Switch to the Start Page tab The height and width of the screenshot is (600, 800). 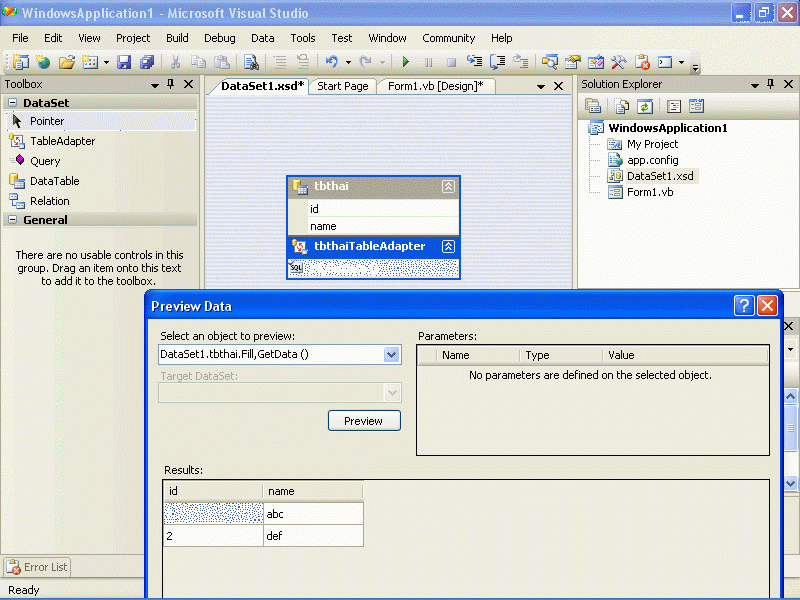coord(342,86)
